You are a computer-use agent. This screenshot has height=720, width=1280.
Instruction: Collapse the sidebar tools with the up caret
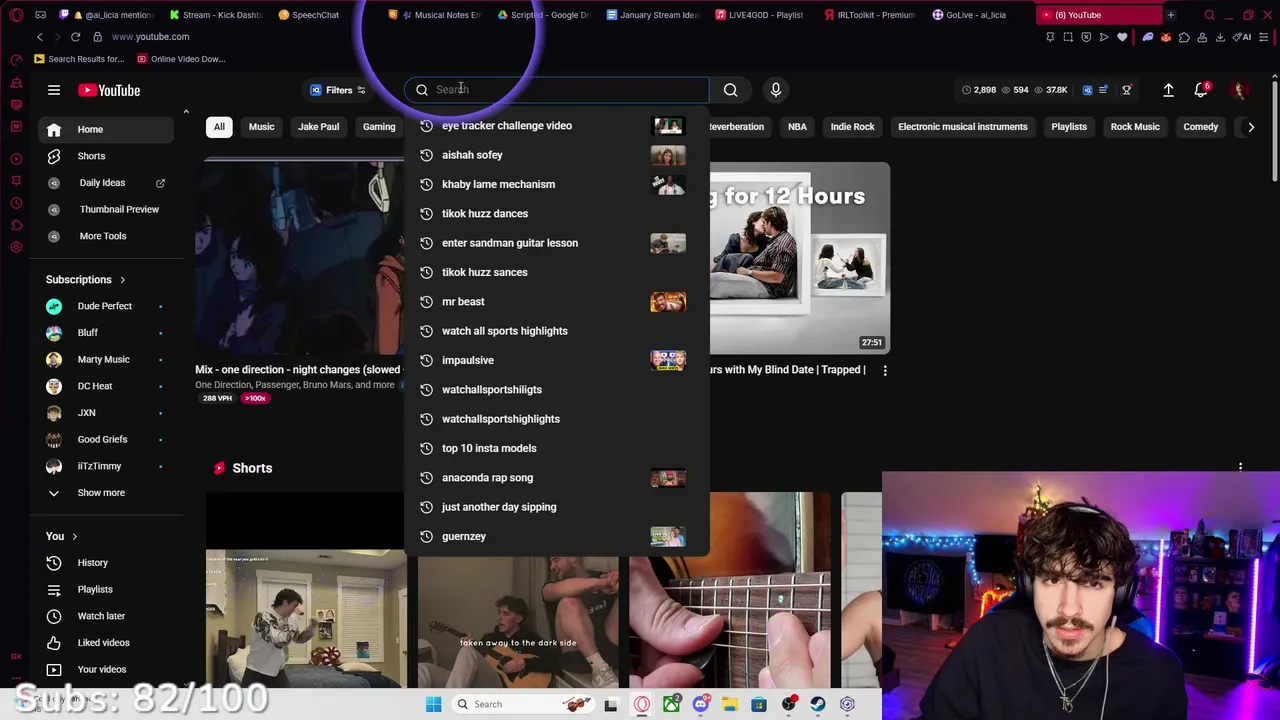[186, 112]
